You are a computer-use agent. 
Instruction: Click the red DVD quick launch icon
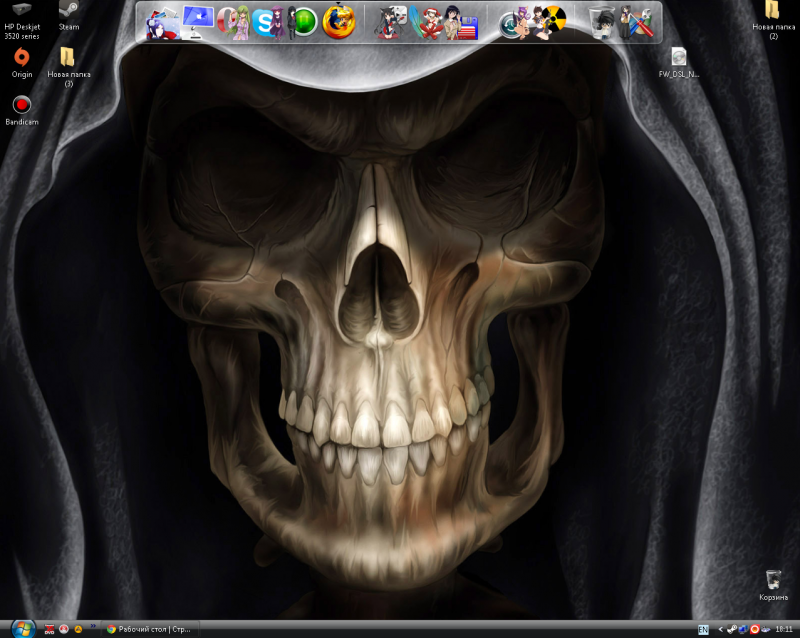click(49, 629)
